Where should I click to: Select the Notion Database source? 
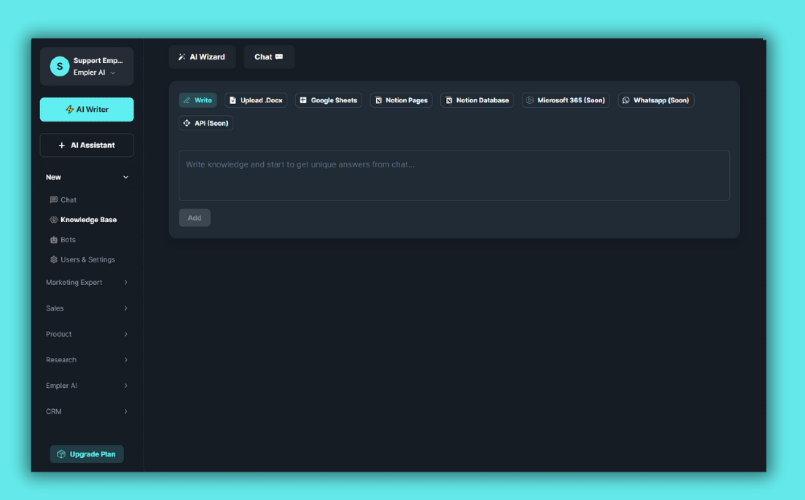[x=477, y=100]
